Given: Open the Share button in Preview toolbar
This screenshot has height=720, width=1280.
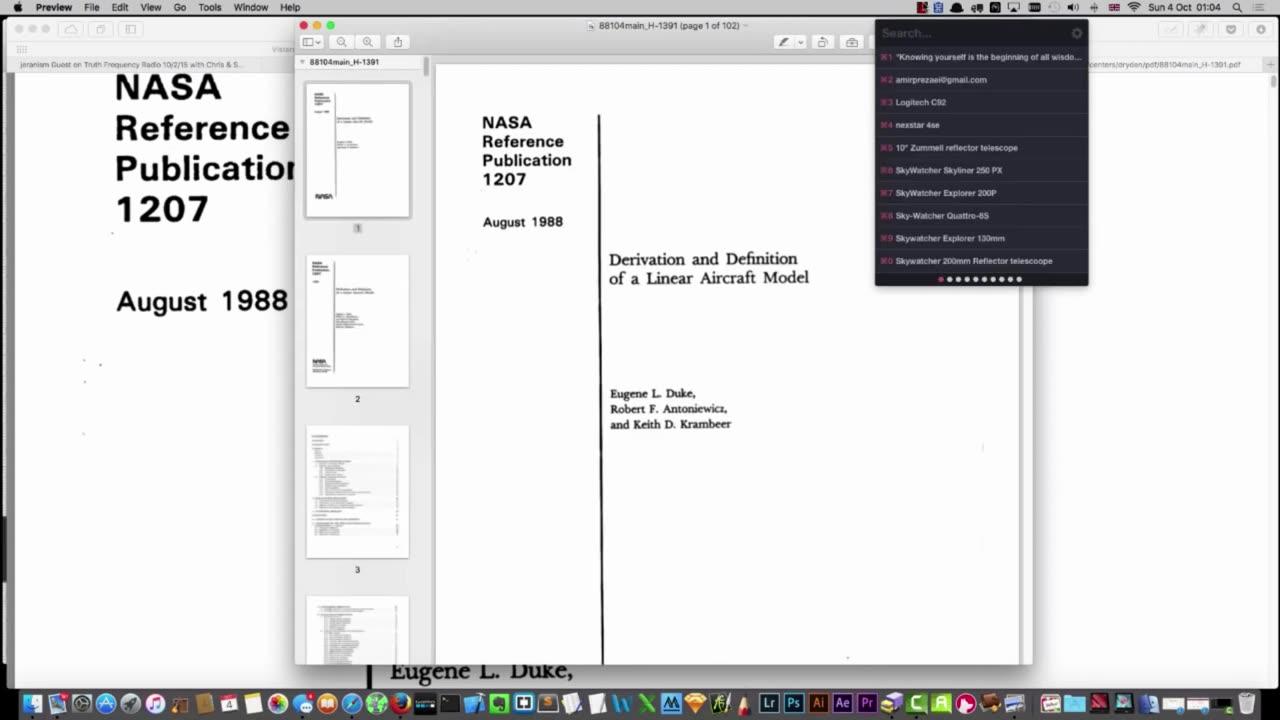Looking at the screenshot, I should (398, 42).
